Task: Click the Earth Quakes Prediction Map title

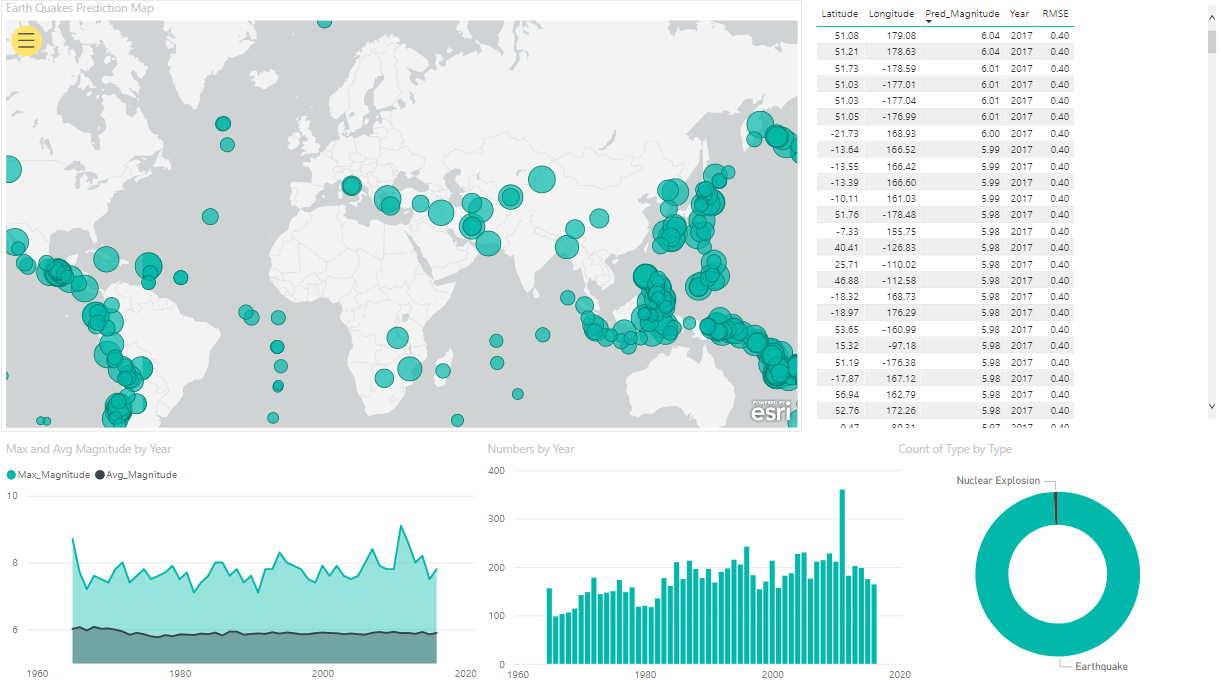Action: tap(80, 8)
